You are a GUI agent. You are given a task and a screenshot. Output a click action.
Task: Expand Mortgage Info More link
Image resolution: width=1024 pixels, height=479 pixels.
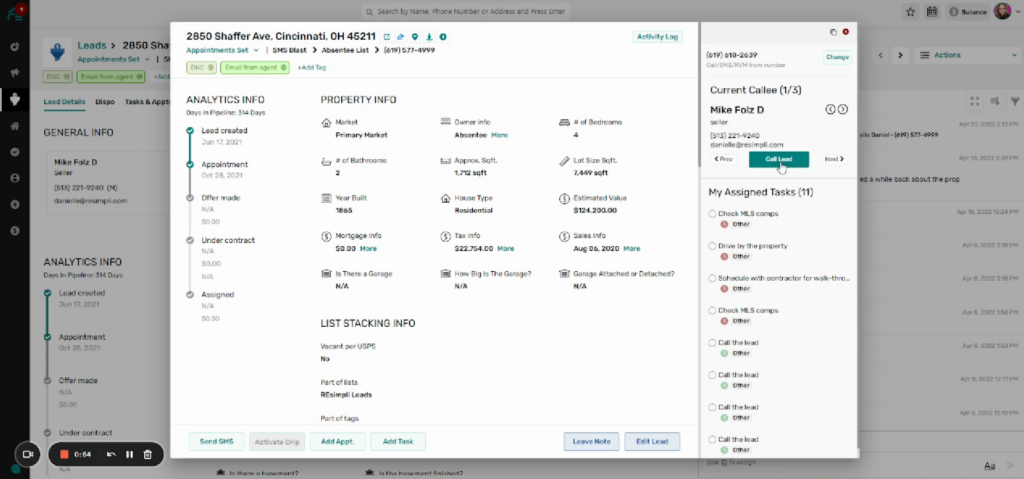368,248
